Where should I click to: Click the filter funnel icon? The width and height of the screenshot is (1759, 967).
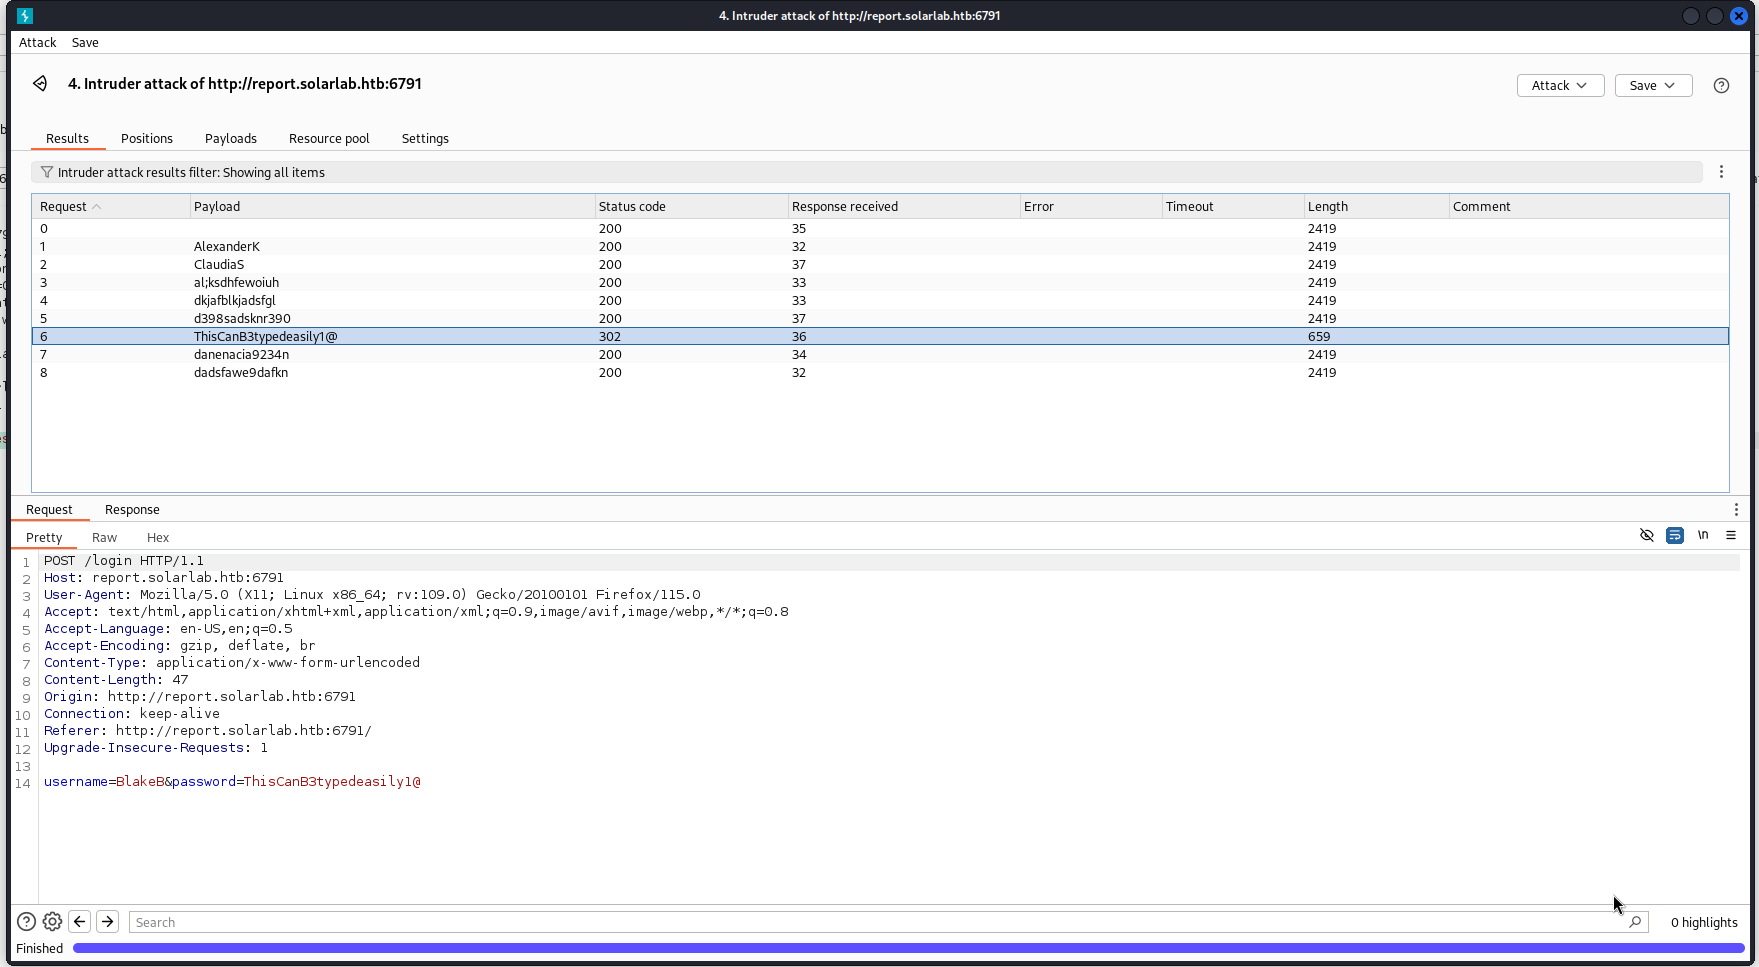46,172
